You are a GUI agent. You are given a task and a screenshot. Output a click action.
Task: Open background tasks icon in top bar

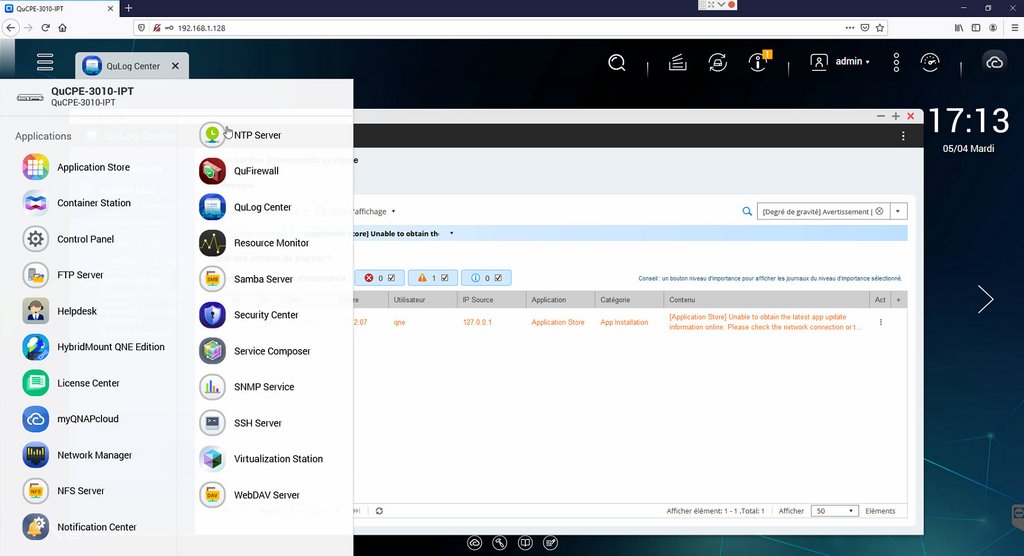click(x=678, y=63)
